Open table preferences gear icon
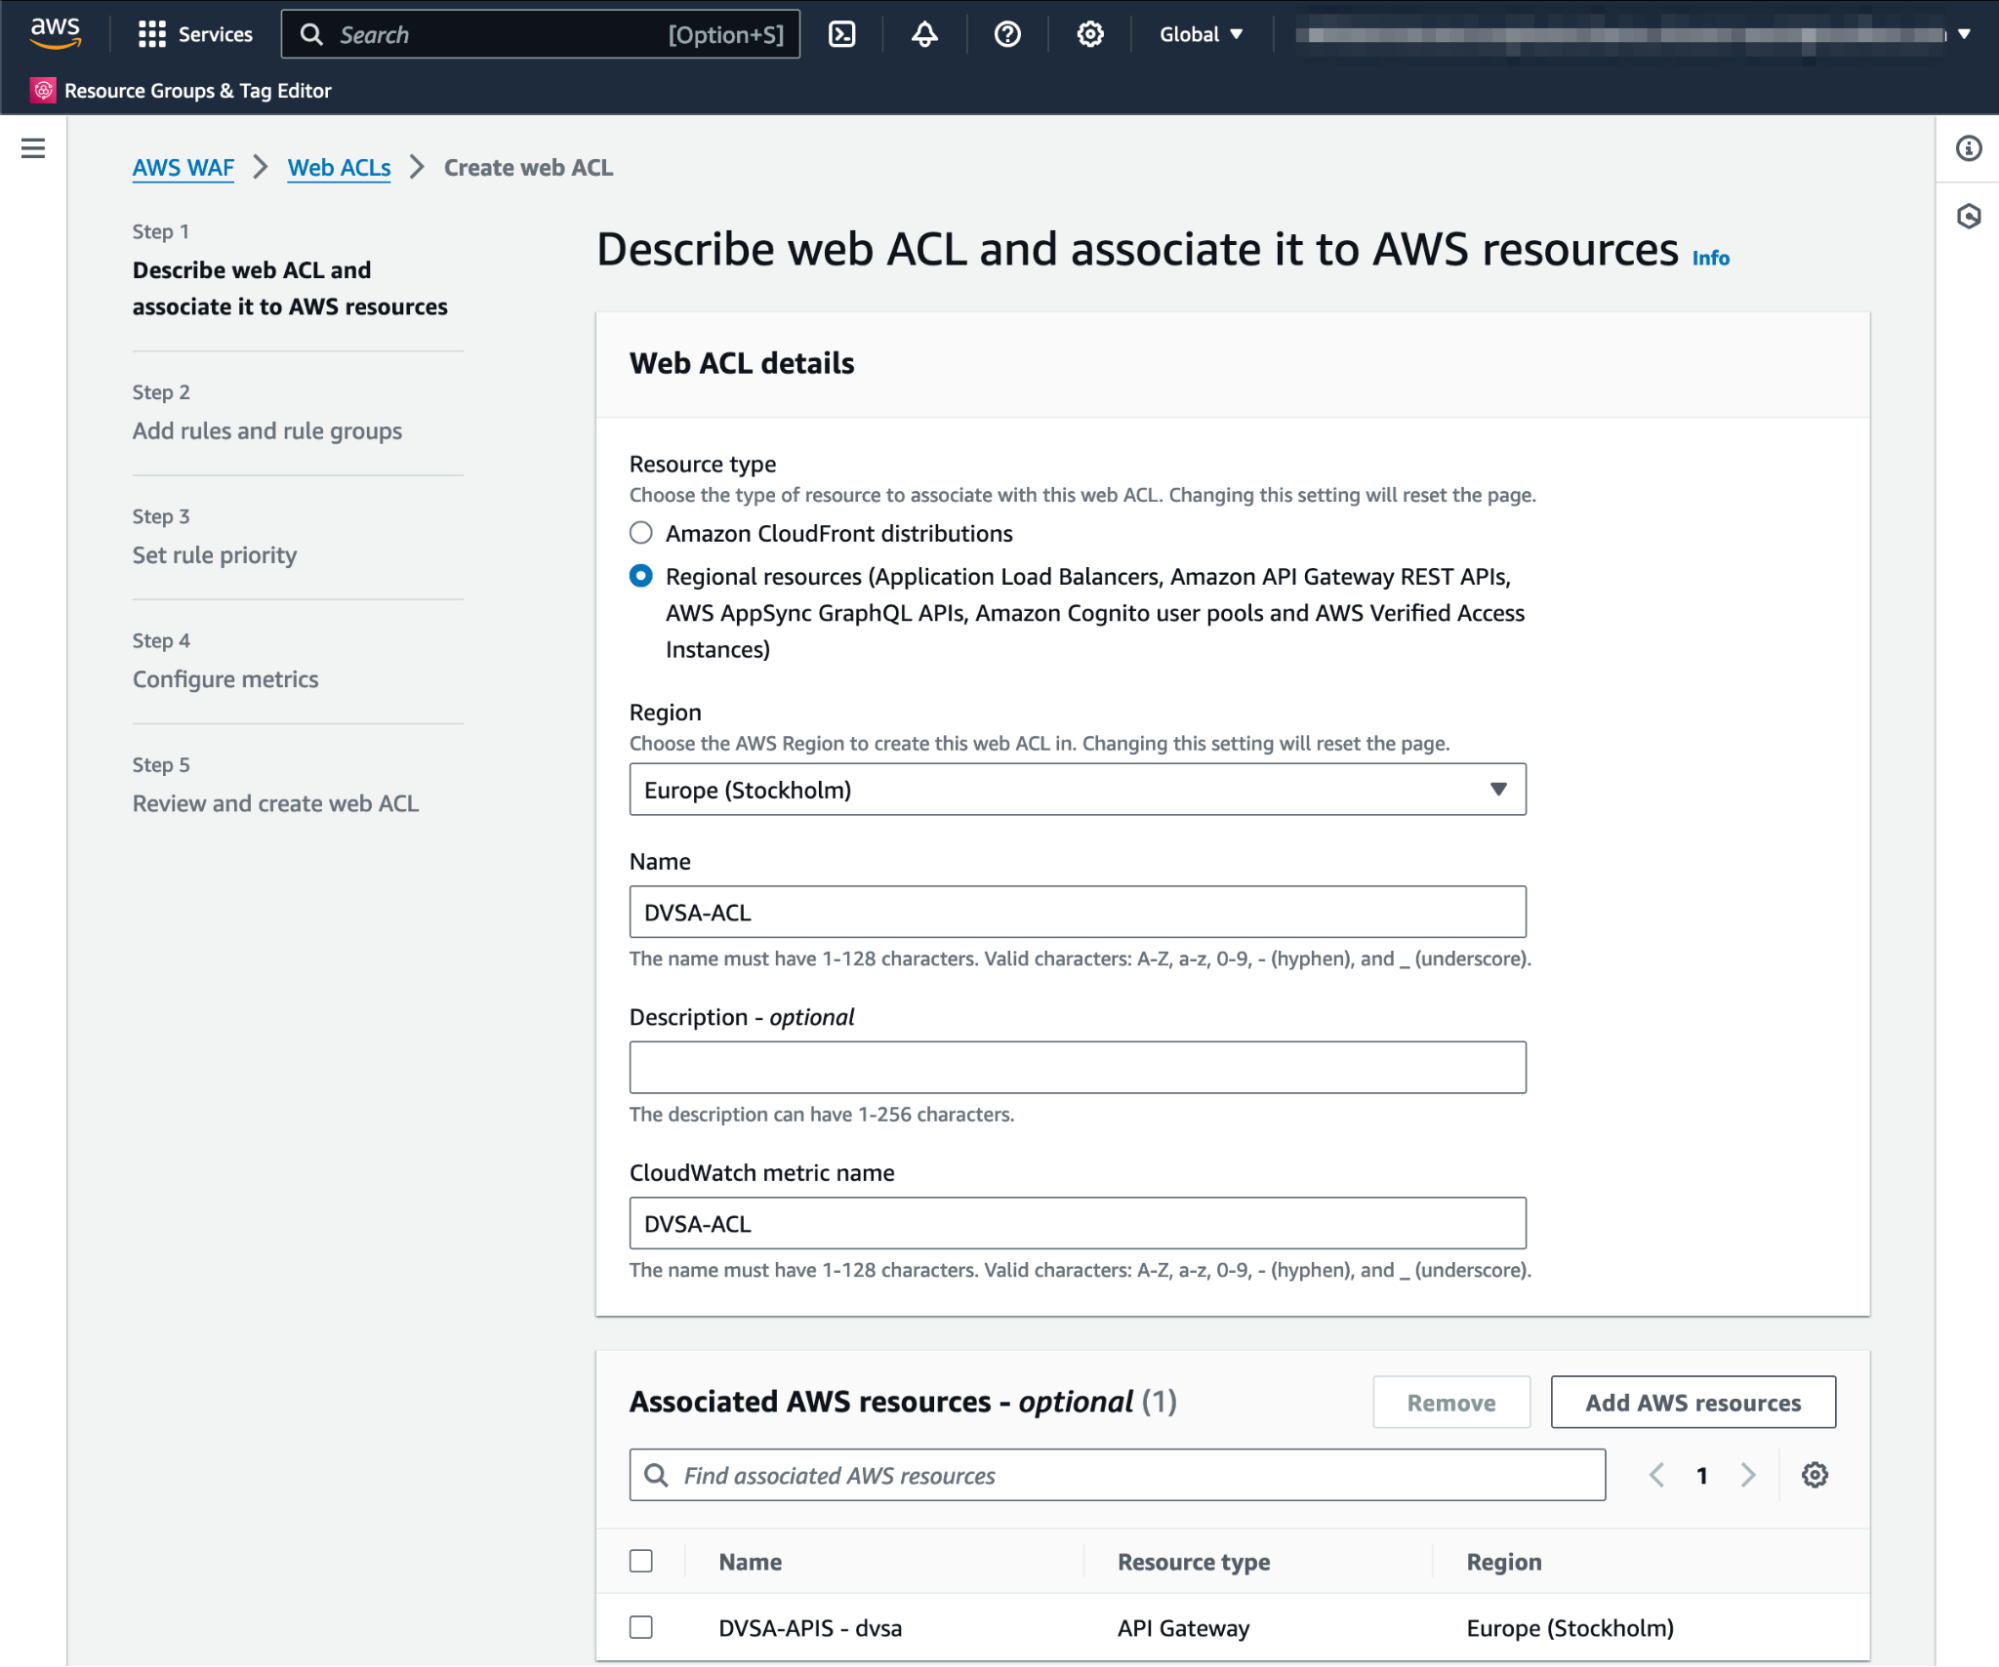This screenshot has width=1999, height=1667. point(1814,1475)
